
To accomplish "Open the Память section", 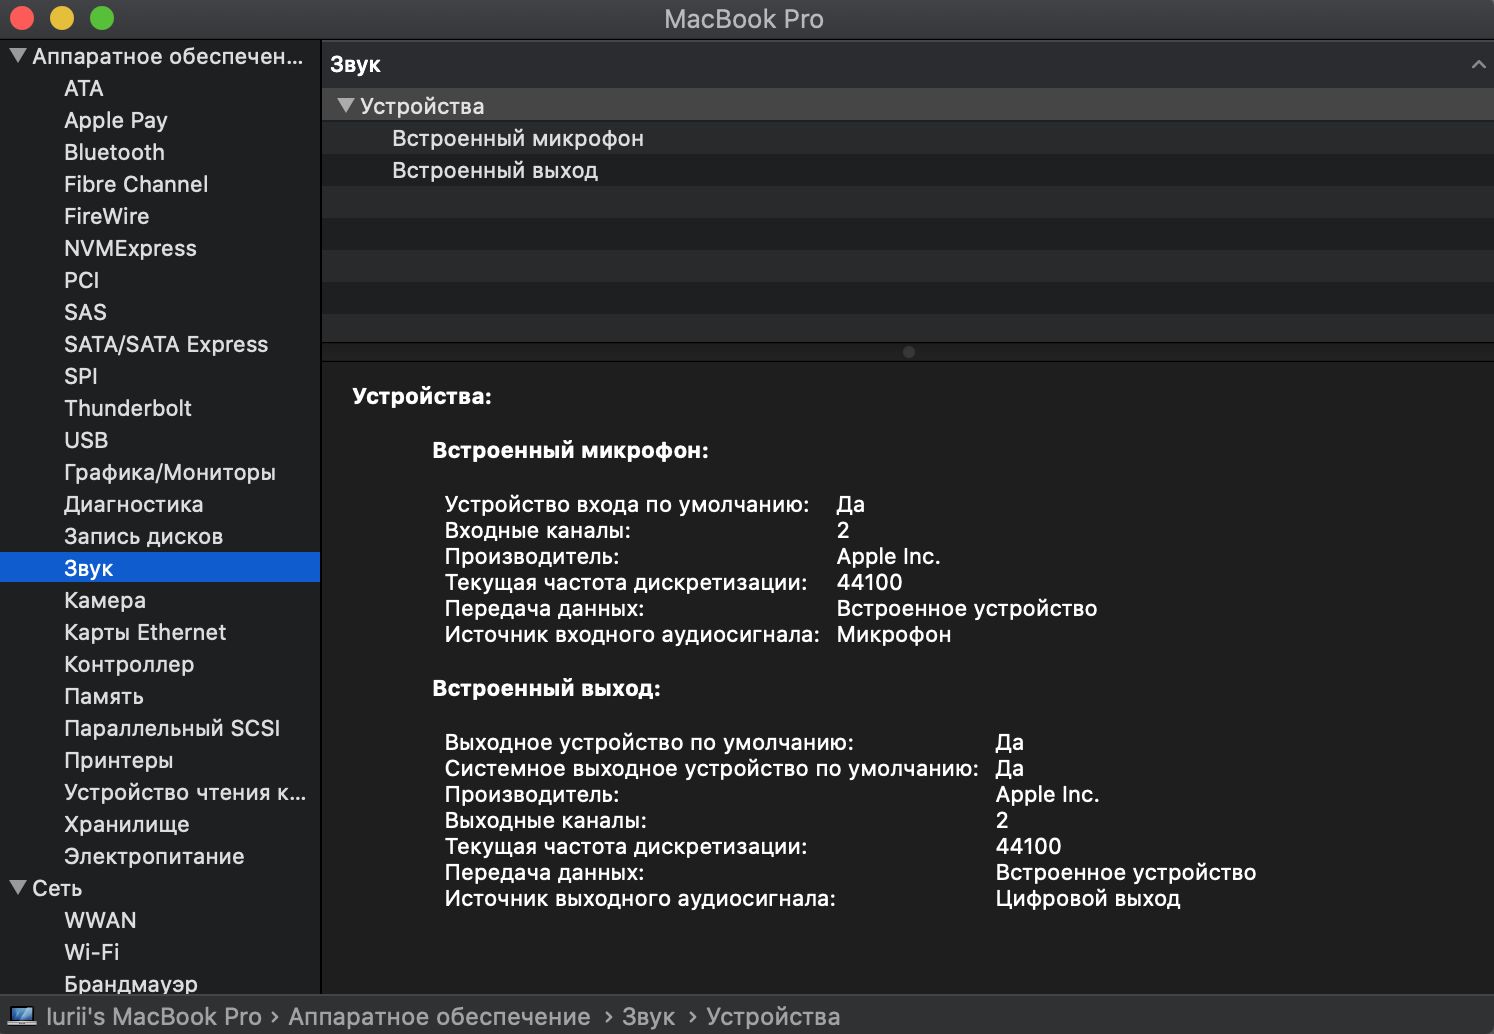I will coord(104,696).
